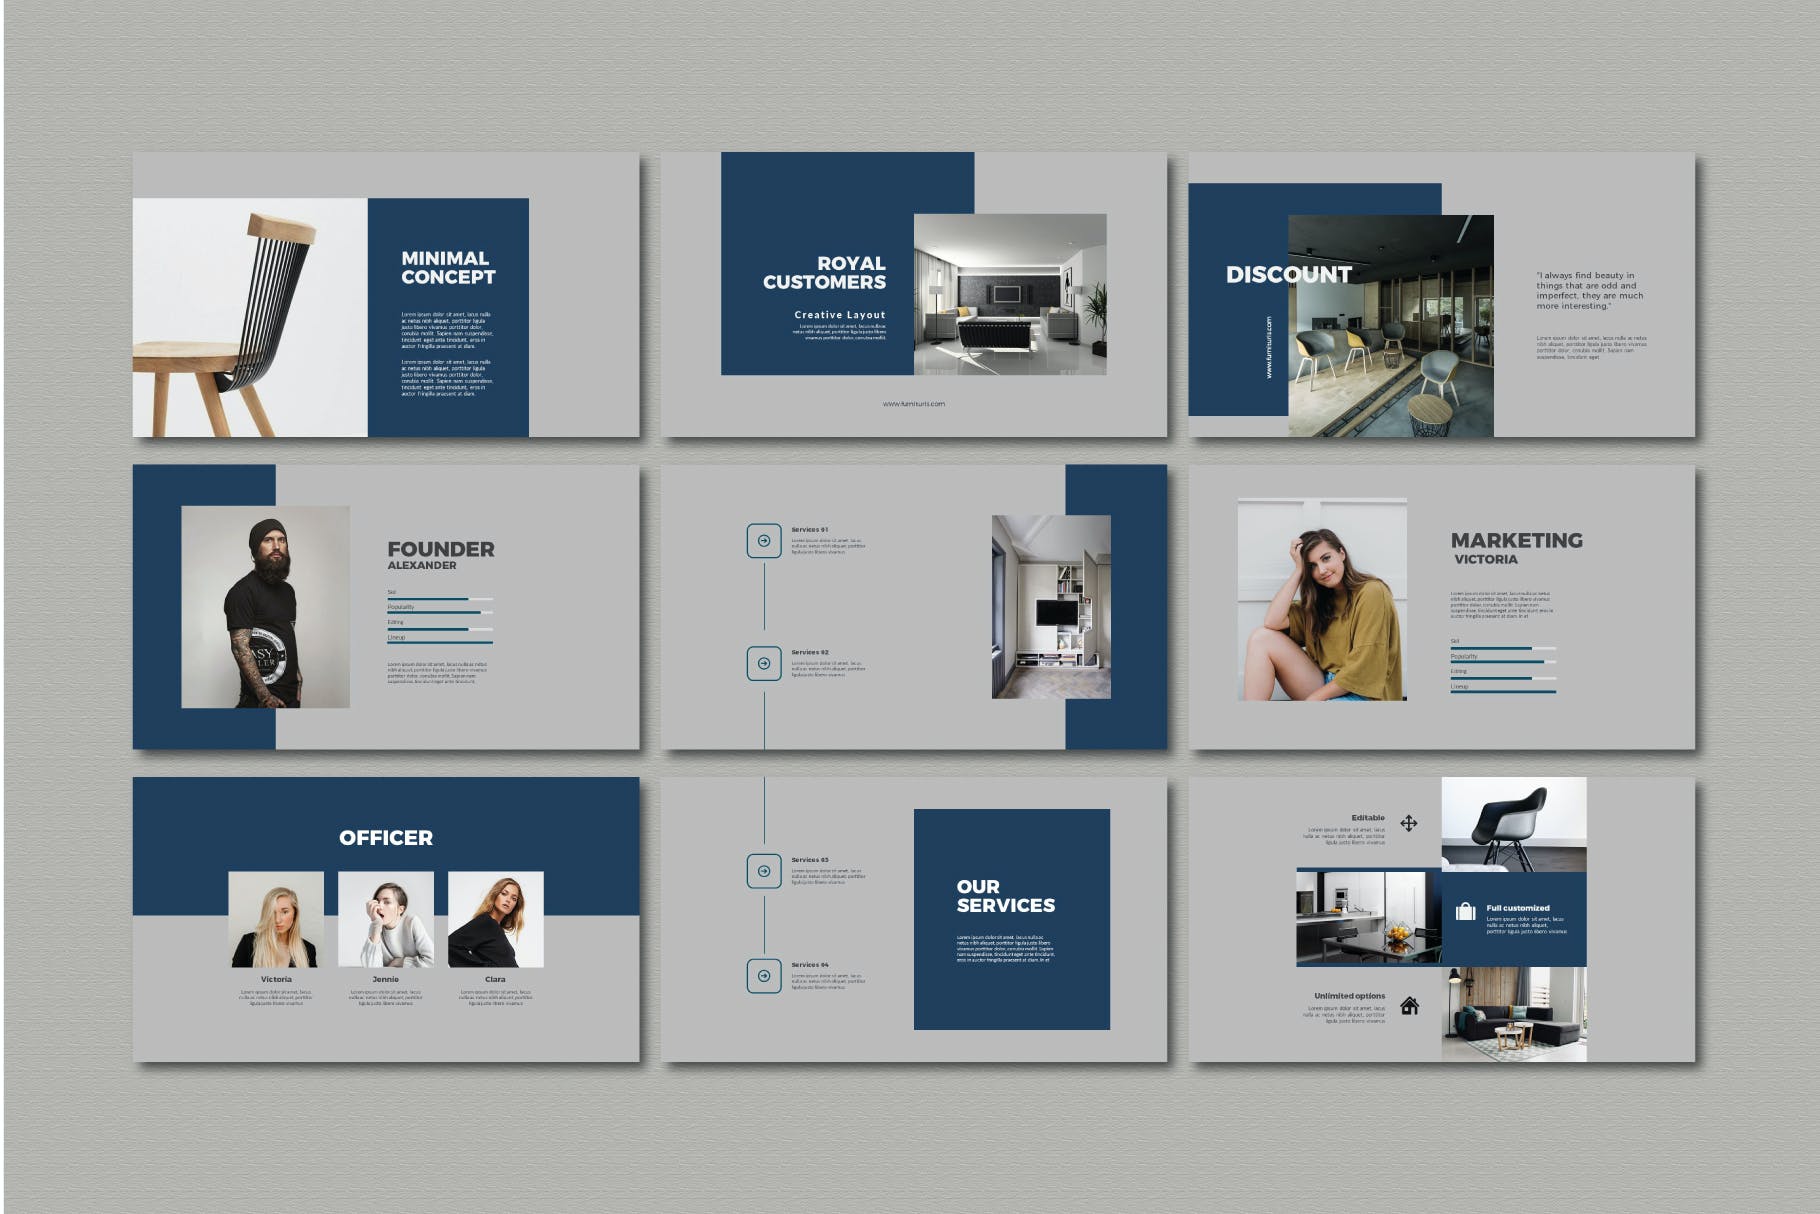This screenshot has width=1820, height=1214.
Task: Click the vertical website URL on Discount slide
Action: 1269,347
